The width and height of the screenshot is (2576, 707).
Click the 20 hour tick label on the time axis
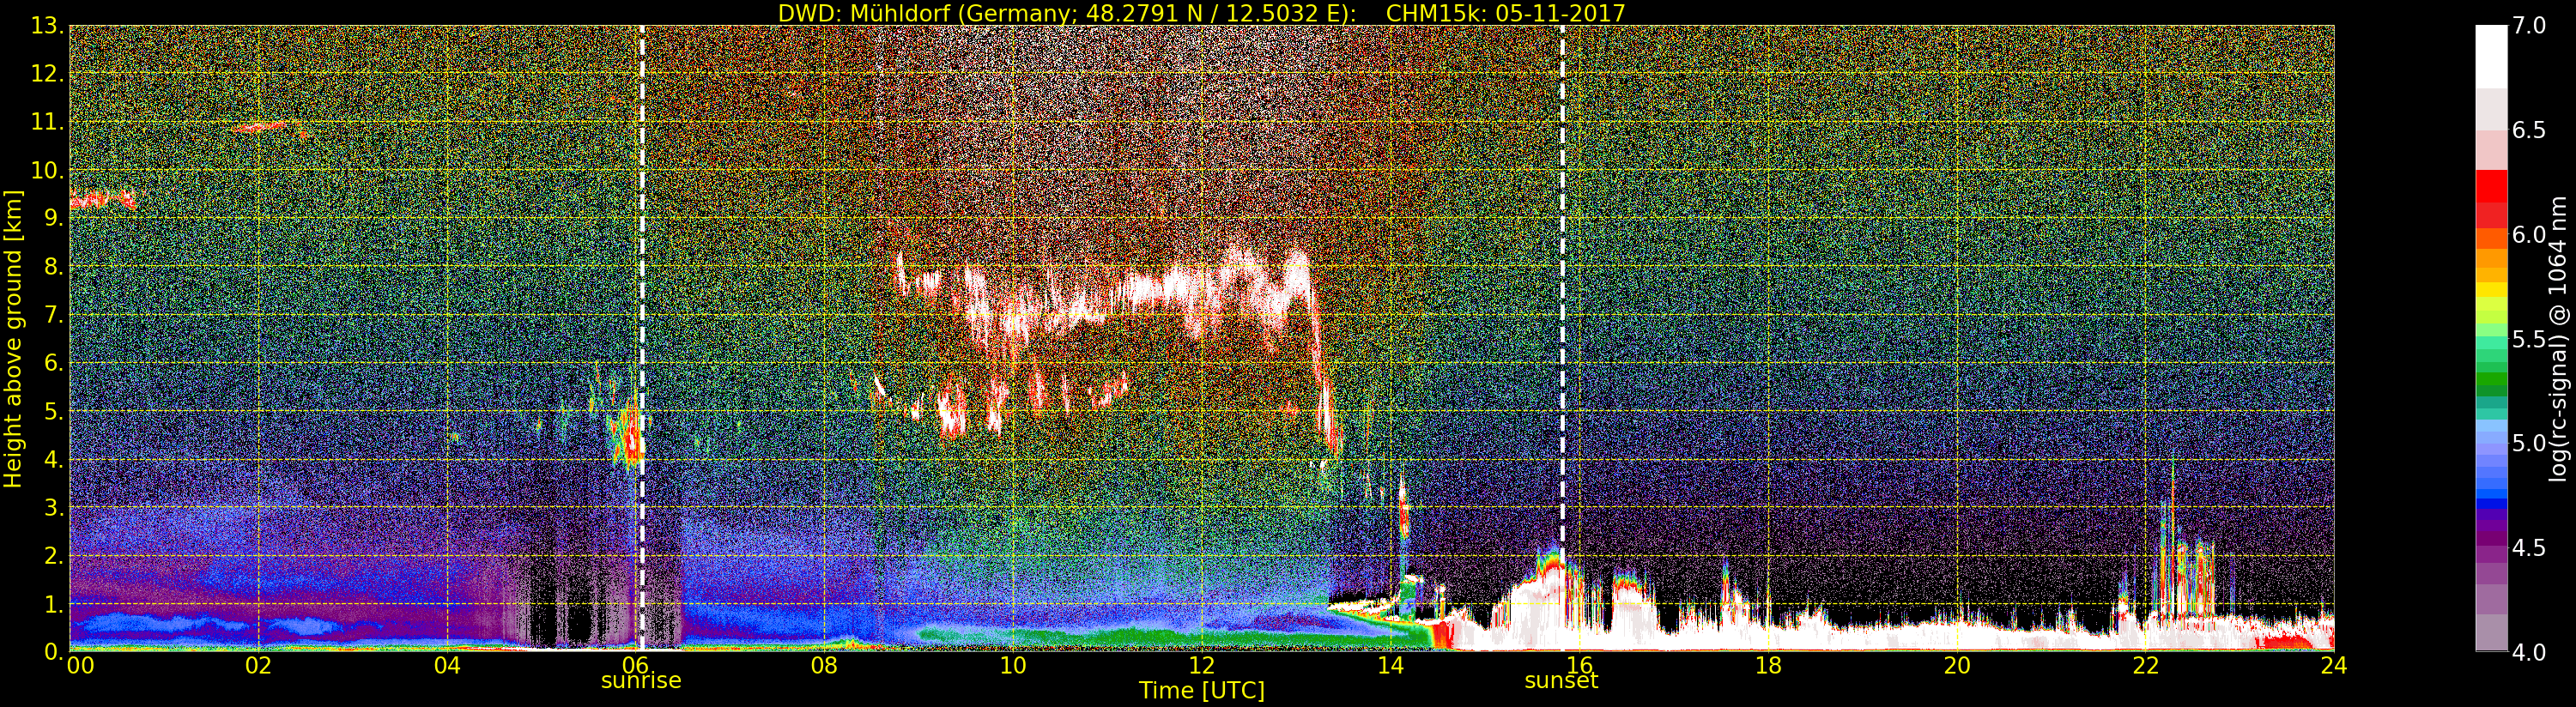[x=1956, y=666]
